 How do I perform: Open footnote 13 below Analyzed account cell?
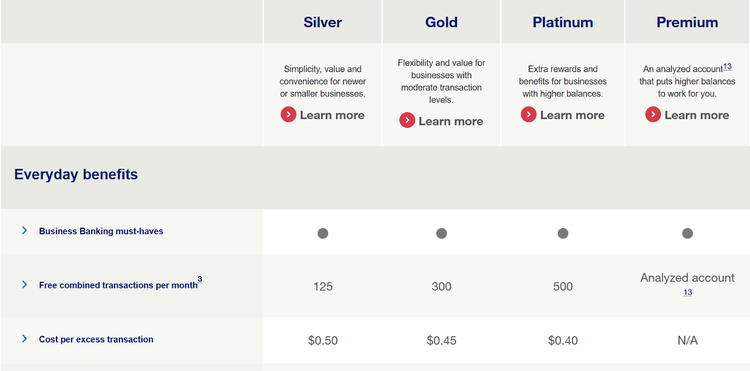(687, 292)
